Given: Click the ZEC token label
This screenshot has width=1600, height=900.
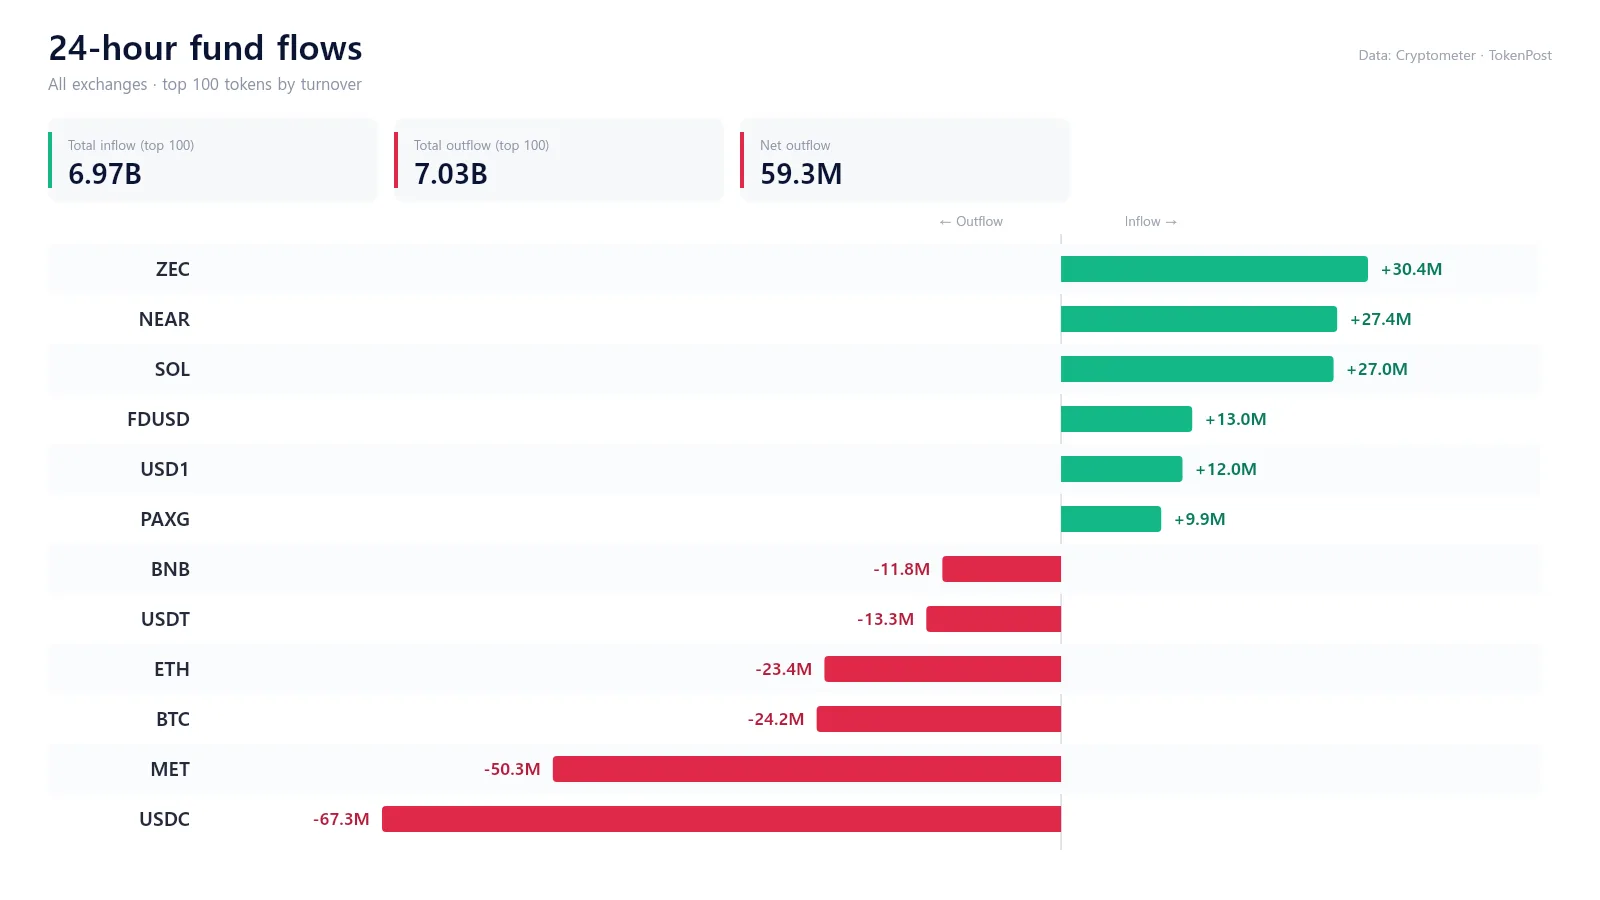Looking at the screenshot, I should click(172, 269).
